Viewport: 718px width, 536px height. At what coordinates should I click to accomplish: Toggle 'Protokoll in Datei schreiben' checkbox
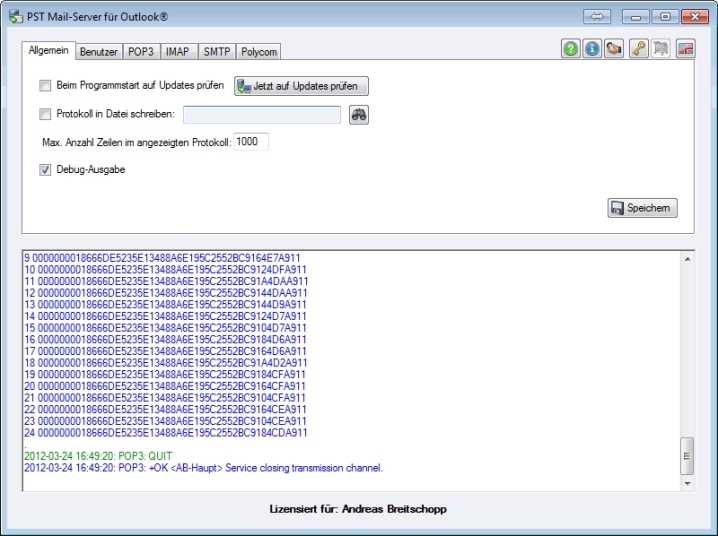point(44,115)
